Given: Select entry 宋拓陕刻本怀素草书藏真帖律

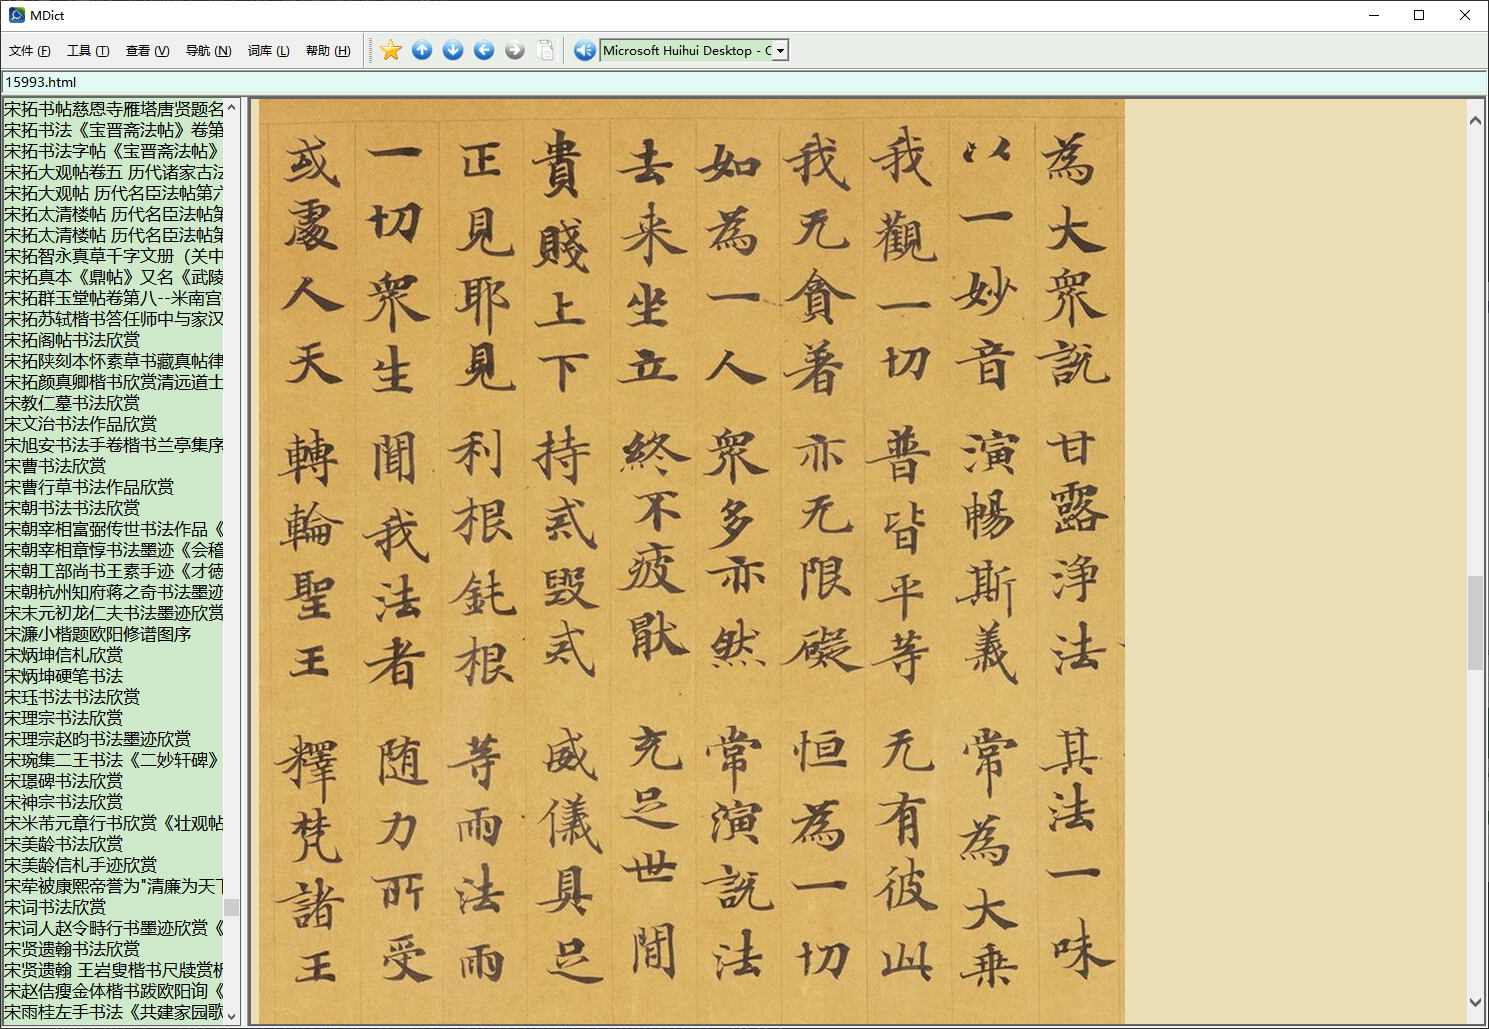Looking at the screenshot, I should (113, 361).
